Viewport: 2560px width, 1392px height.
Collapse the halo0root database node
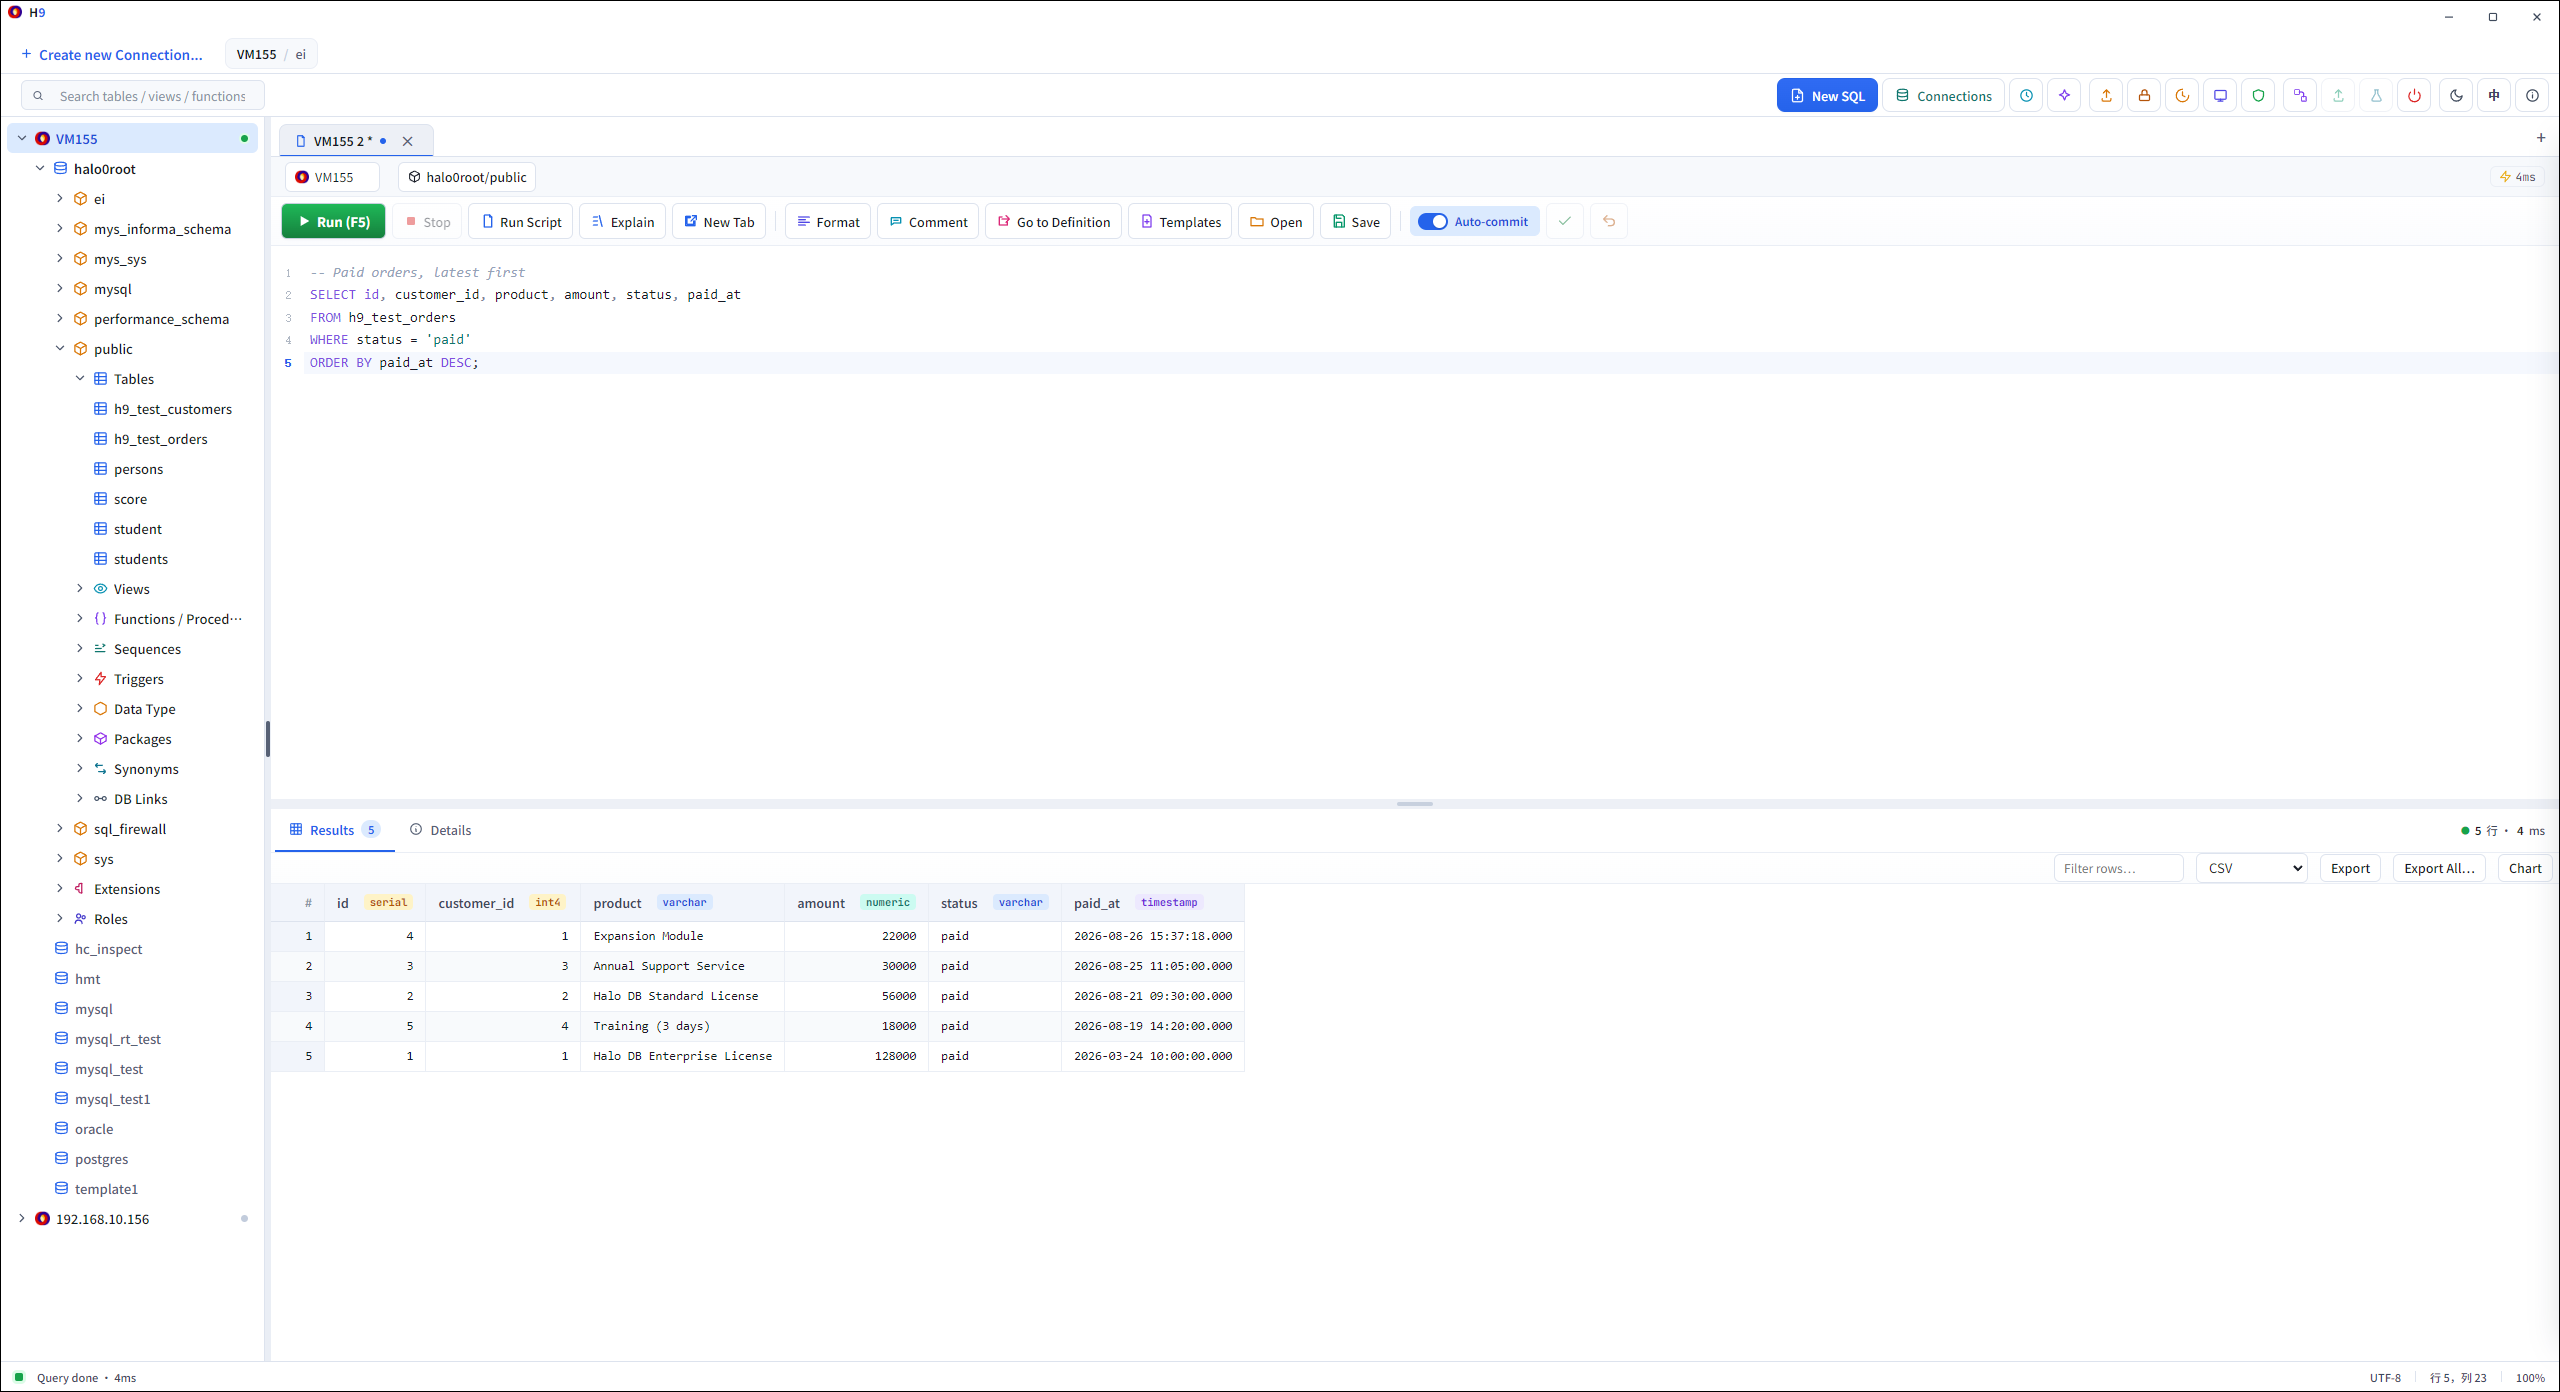point(40,169)
